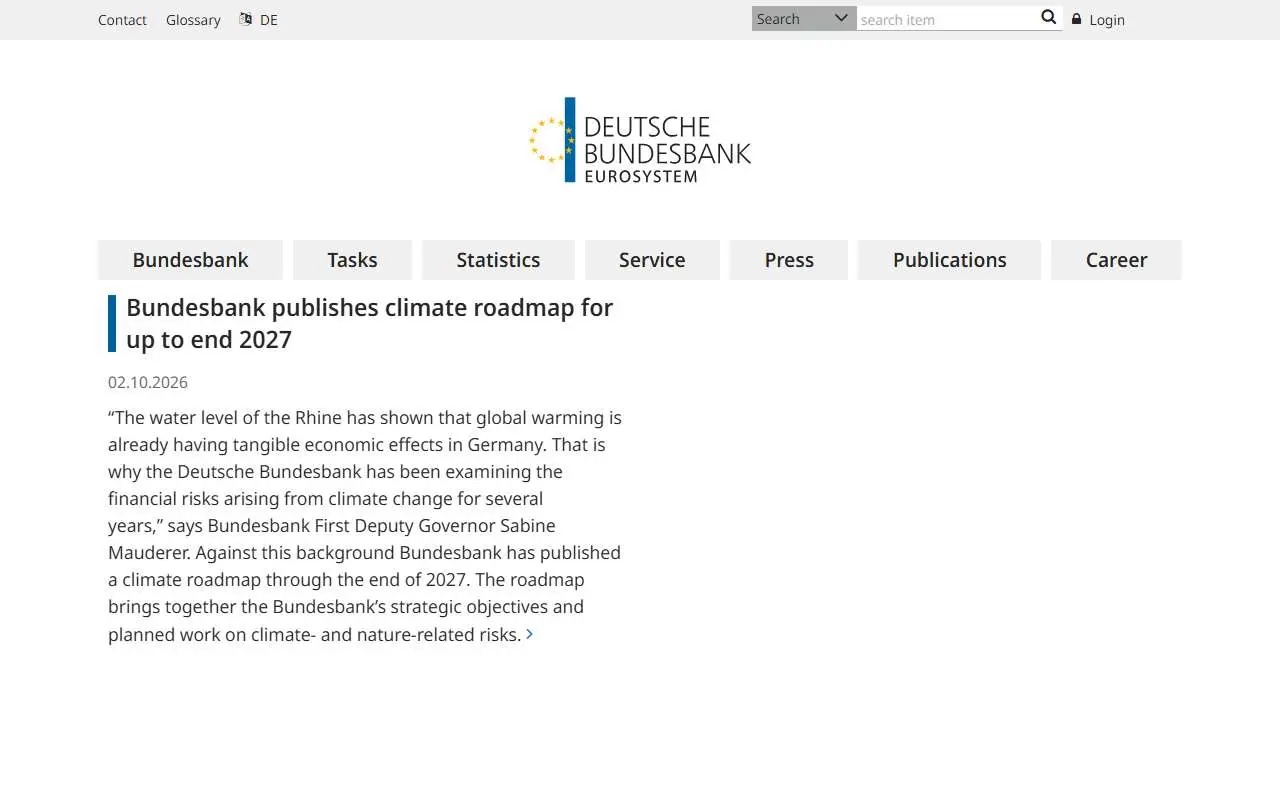
Task: Open the climate roadmap article headline
Action: point(369,323)
